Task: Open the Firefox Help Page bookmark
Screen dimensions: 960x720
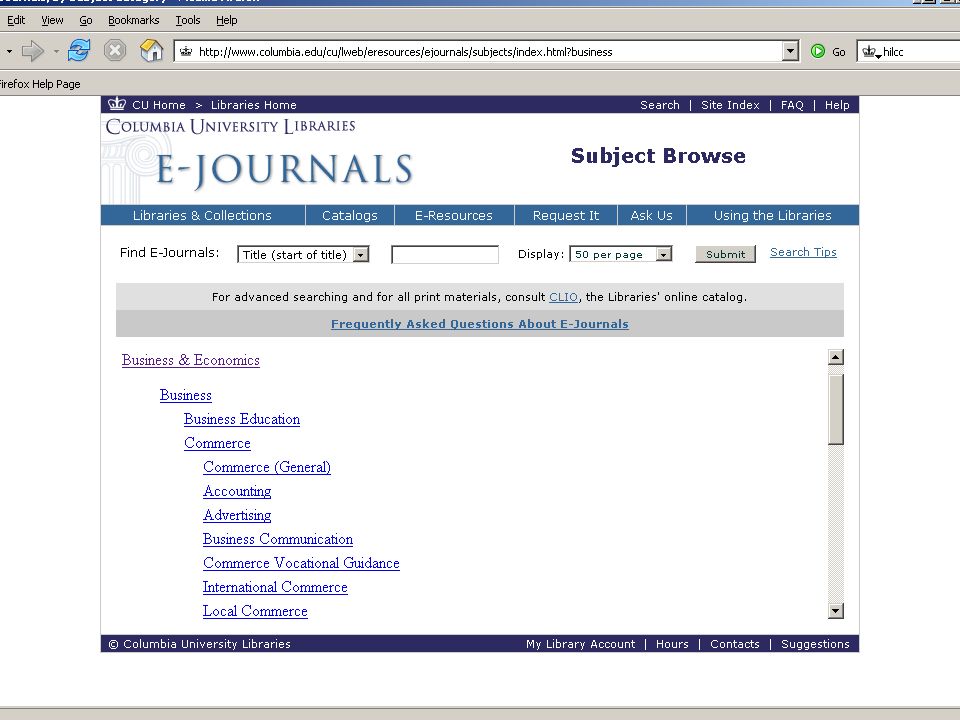Action: pyautogui.click(x=40, y=84)
